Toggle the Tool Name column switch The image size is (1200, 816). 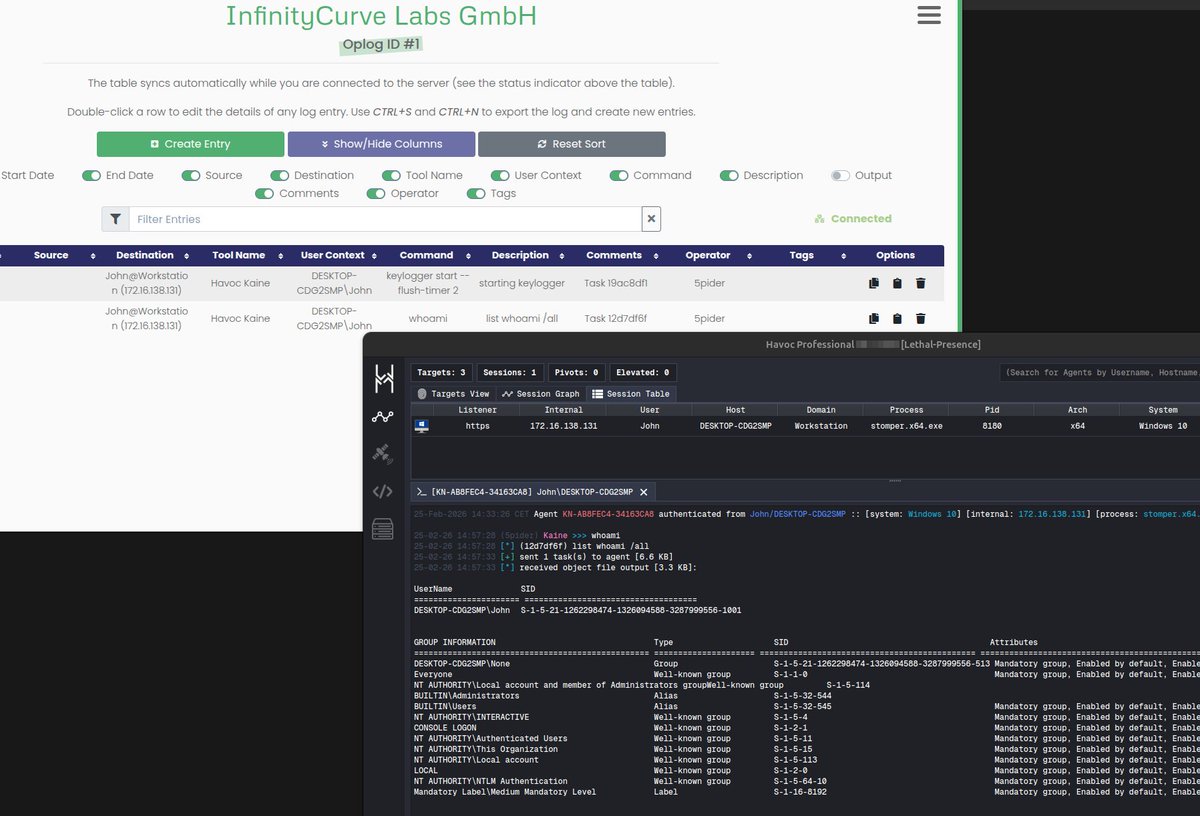click(x=391, y=176)
